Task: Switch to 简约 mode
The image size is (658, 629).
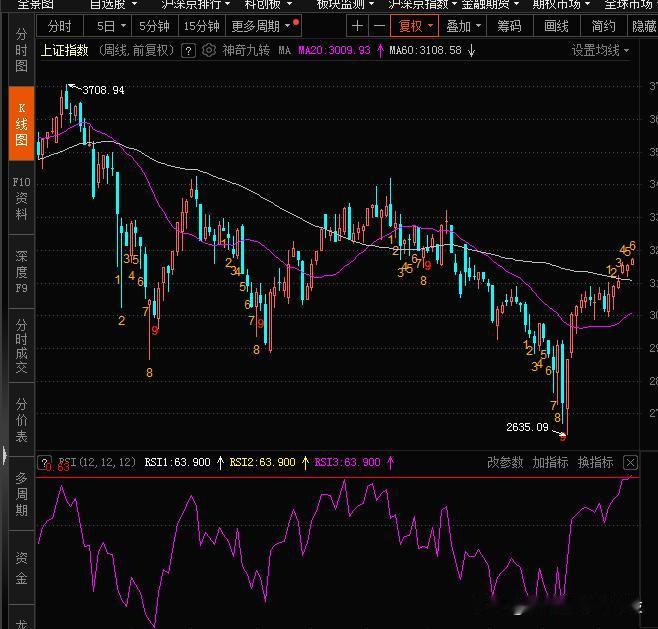Action: coord(603,26)
